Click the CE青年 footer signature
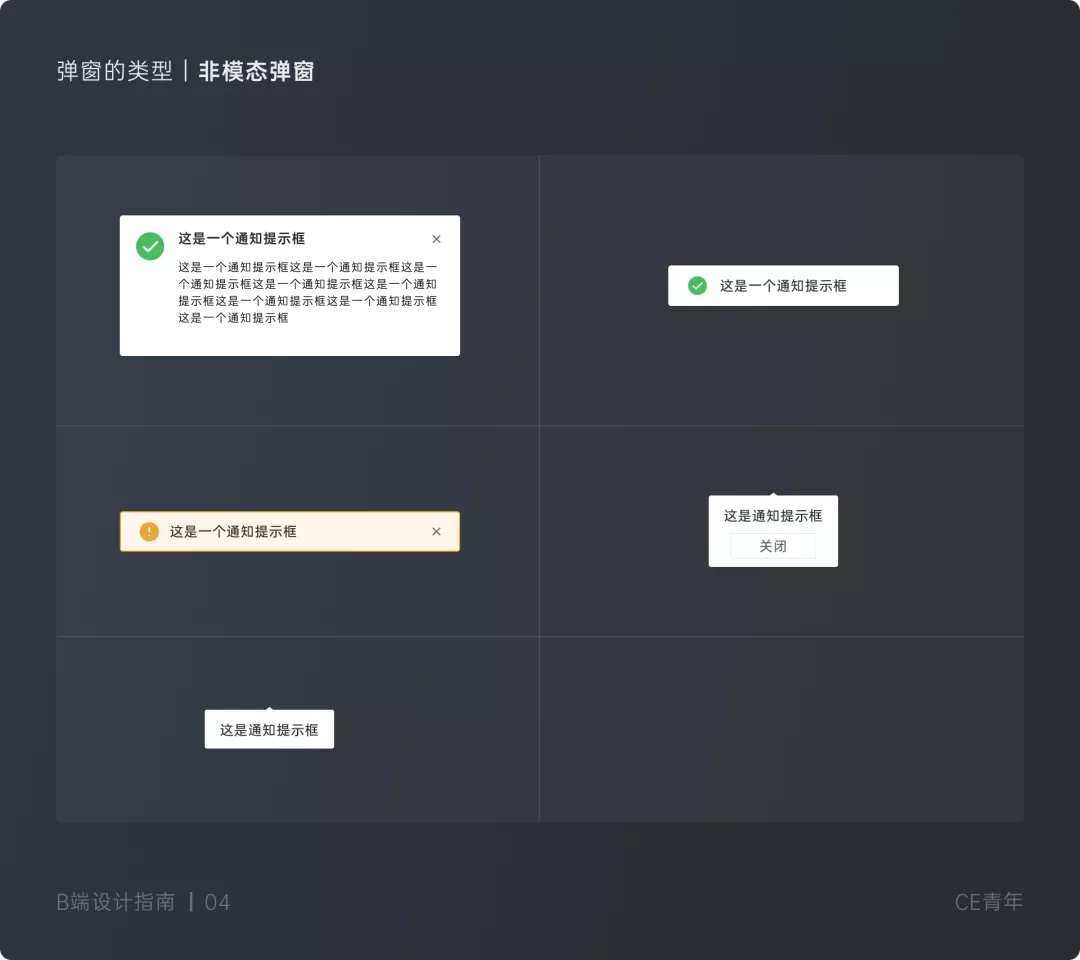The height and width of the screenshot is (960, 1080). coord(988,902)
